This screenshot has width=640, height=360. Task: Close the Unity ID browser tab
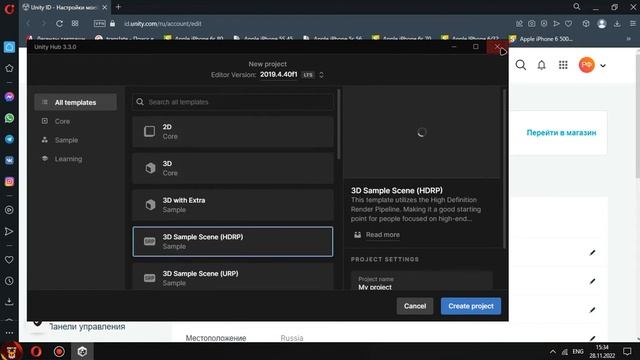[x=104, y=7]
